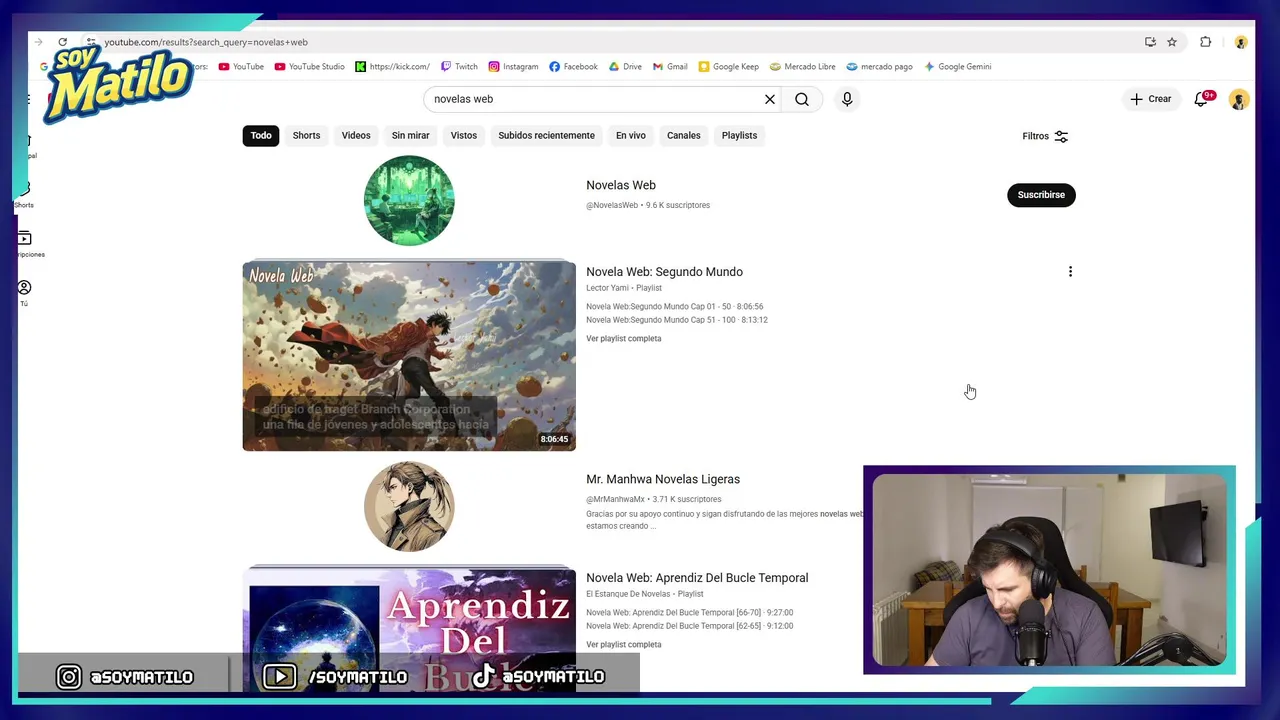Open the Segundo Mundo playlist thumbnail

(x=409, y=356)
